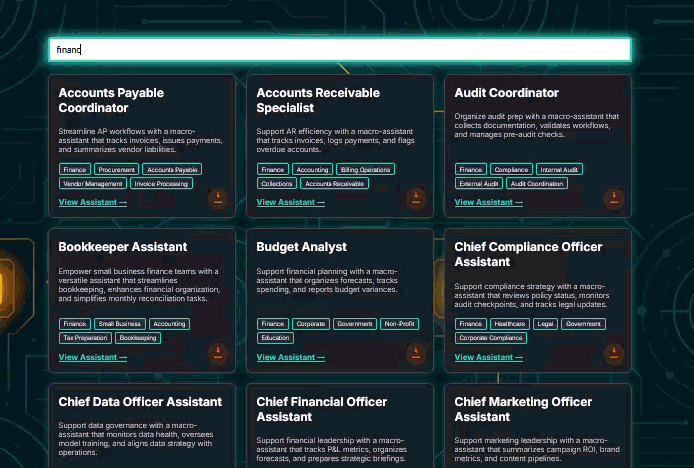This screenshot has height=468, width=694.
Task: Select the Billing Operations tag
Action: pyautogui.click(x=365, y=170)
